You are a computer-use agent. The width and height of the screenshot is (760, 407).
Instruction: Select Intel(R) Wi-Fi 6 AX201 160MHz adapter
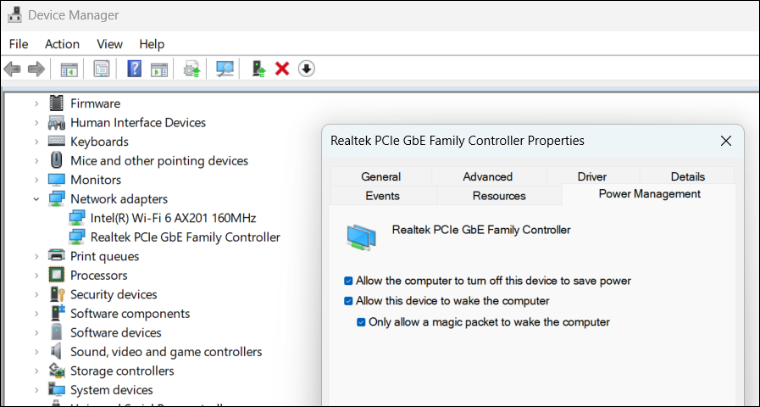coord(173,218)
